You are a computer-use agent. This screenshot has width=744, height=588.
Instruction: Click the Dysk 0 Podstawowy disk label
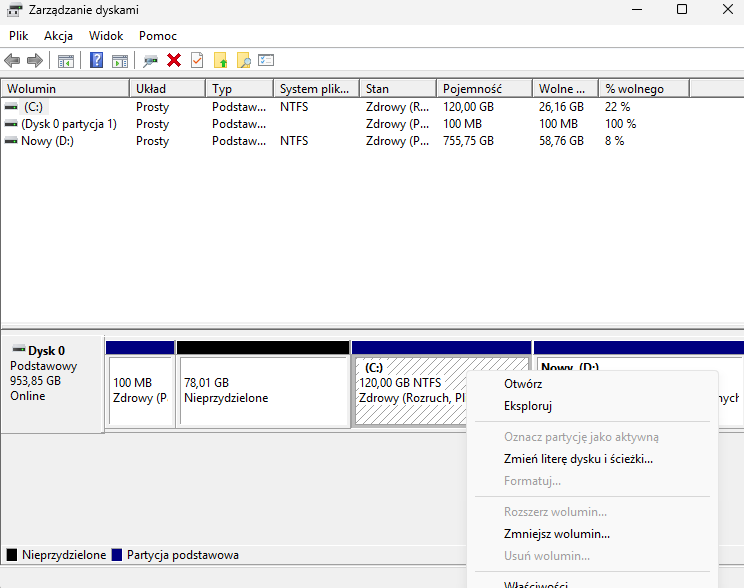point(52,384)
